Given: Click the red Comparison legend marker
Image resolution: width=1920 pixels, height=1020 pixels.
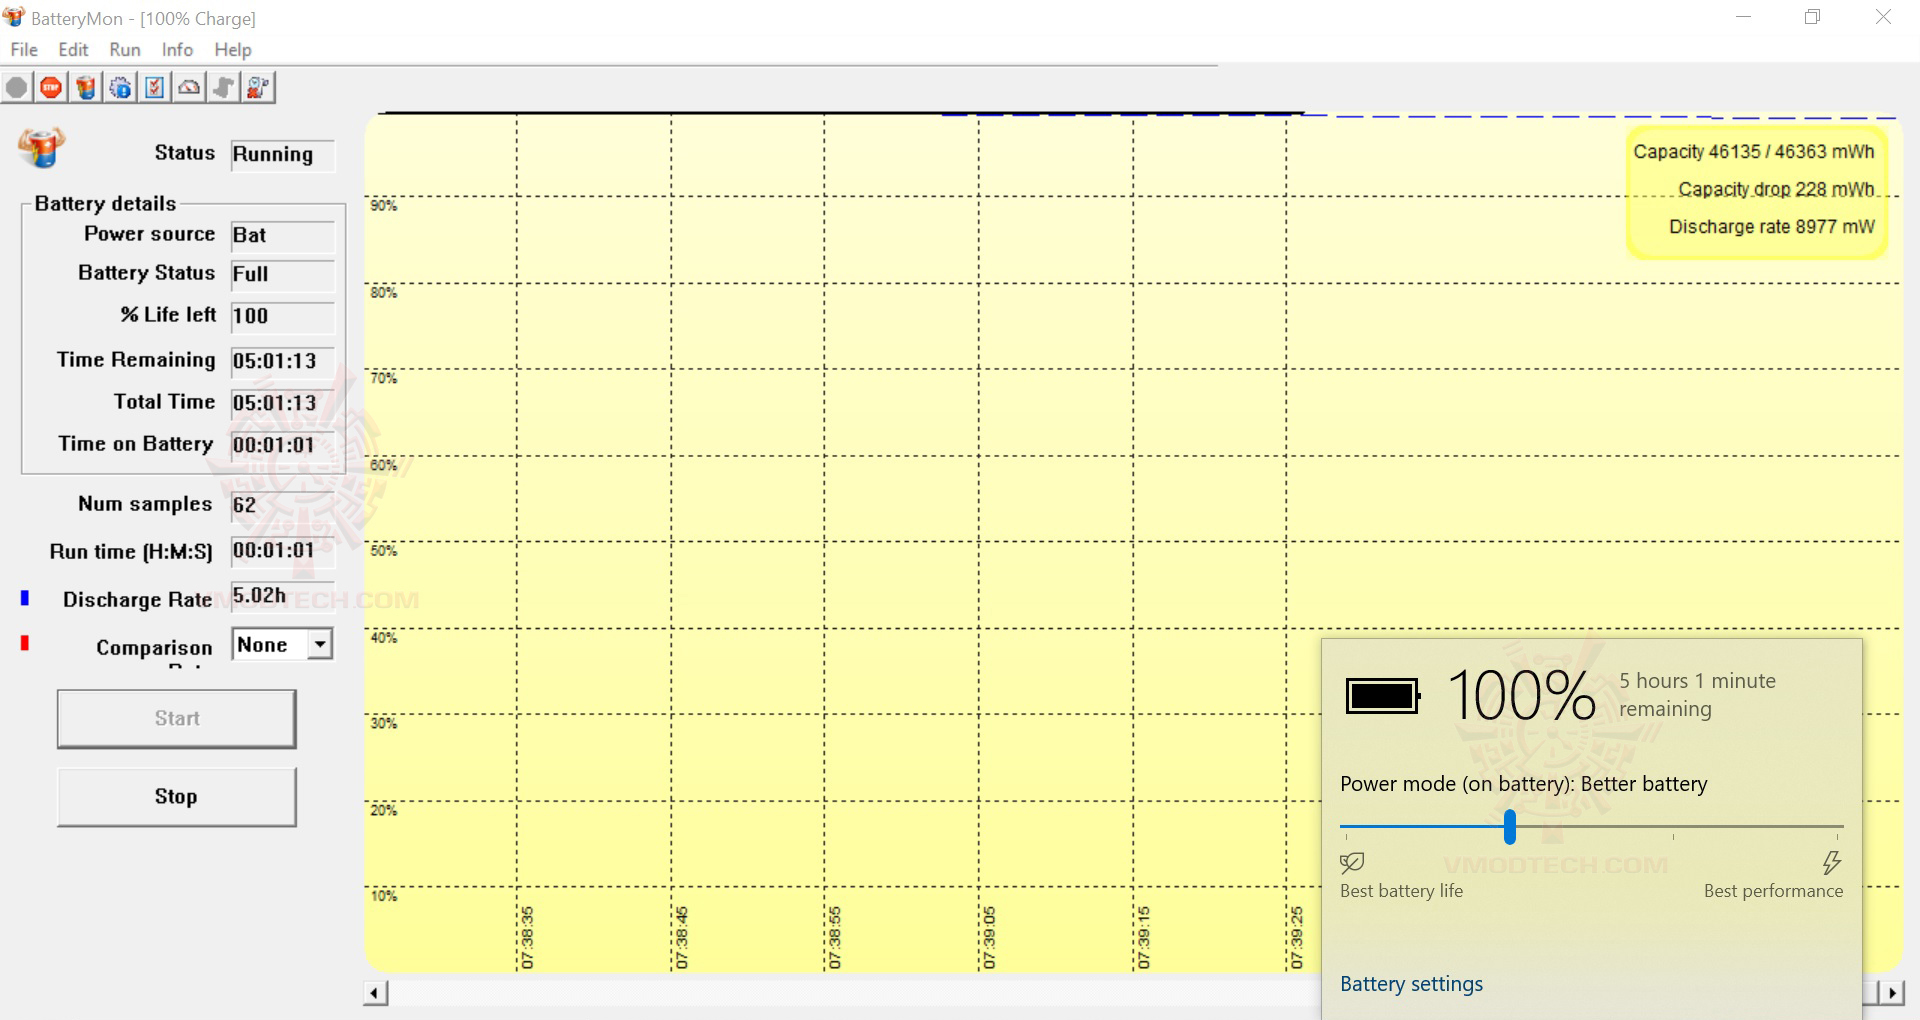Looking at the screenshot, I should tap(25, 643).
